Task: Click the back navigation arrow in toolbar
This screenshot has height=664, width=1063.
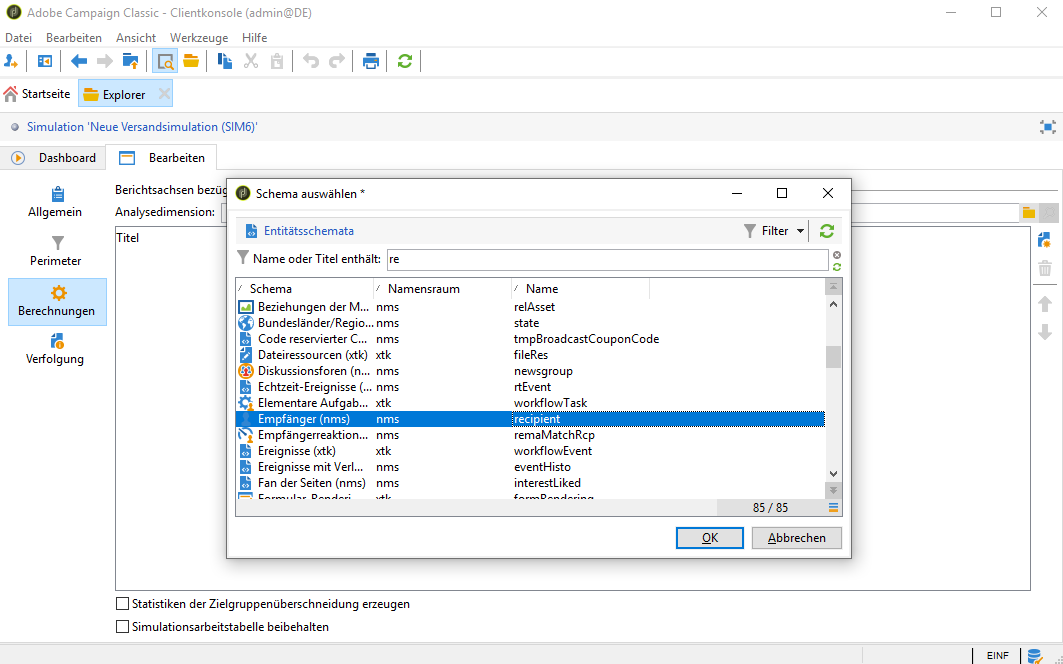Action: (x=79, y=62)
